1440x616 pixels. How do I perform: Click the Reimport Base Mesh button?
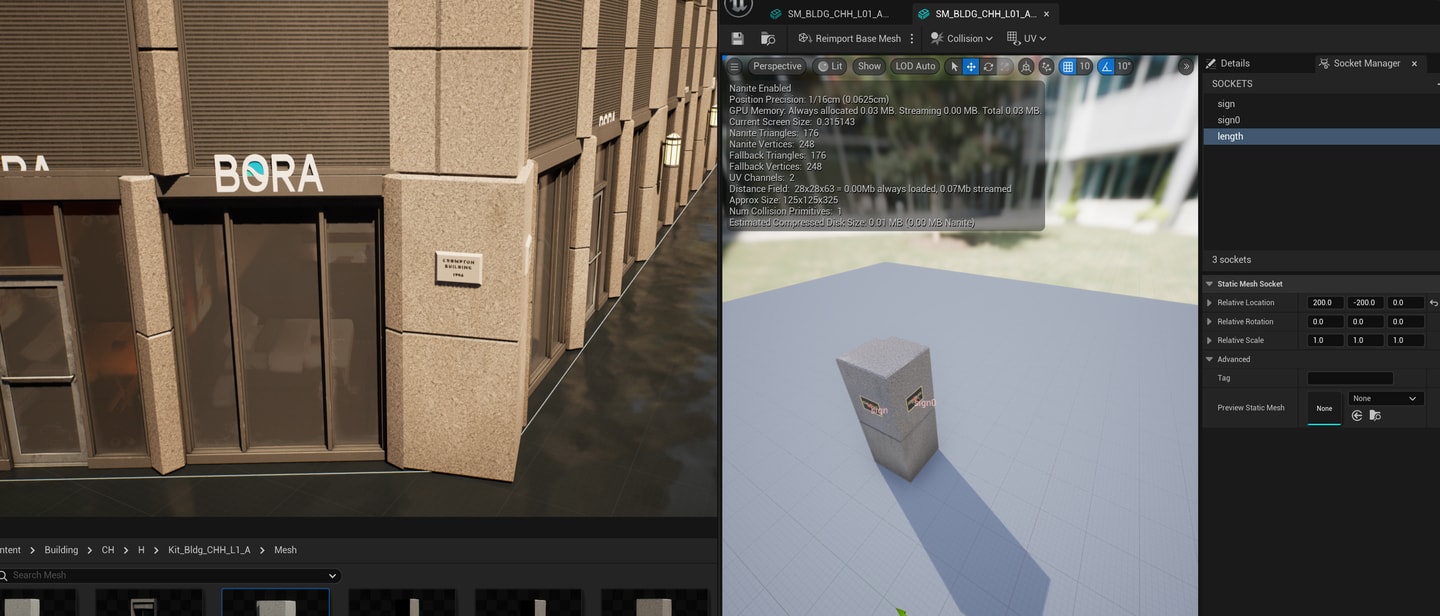tap(849, 38)
